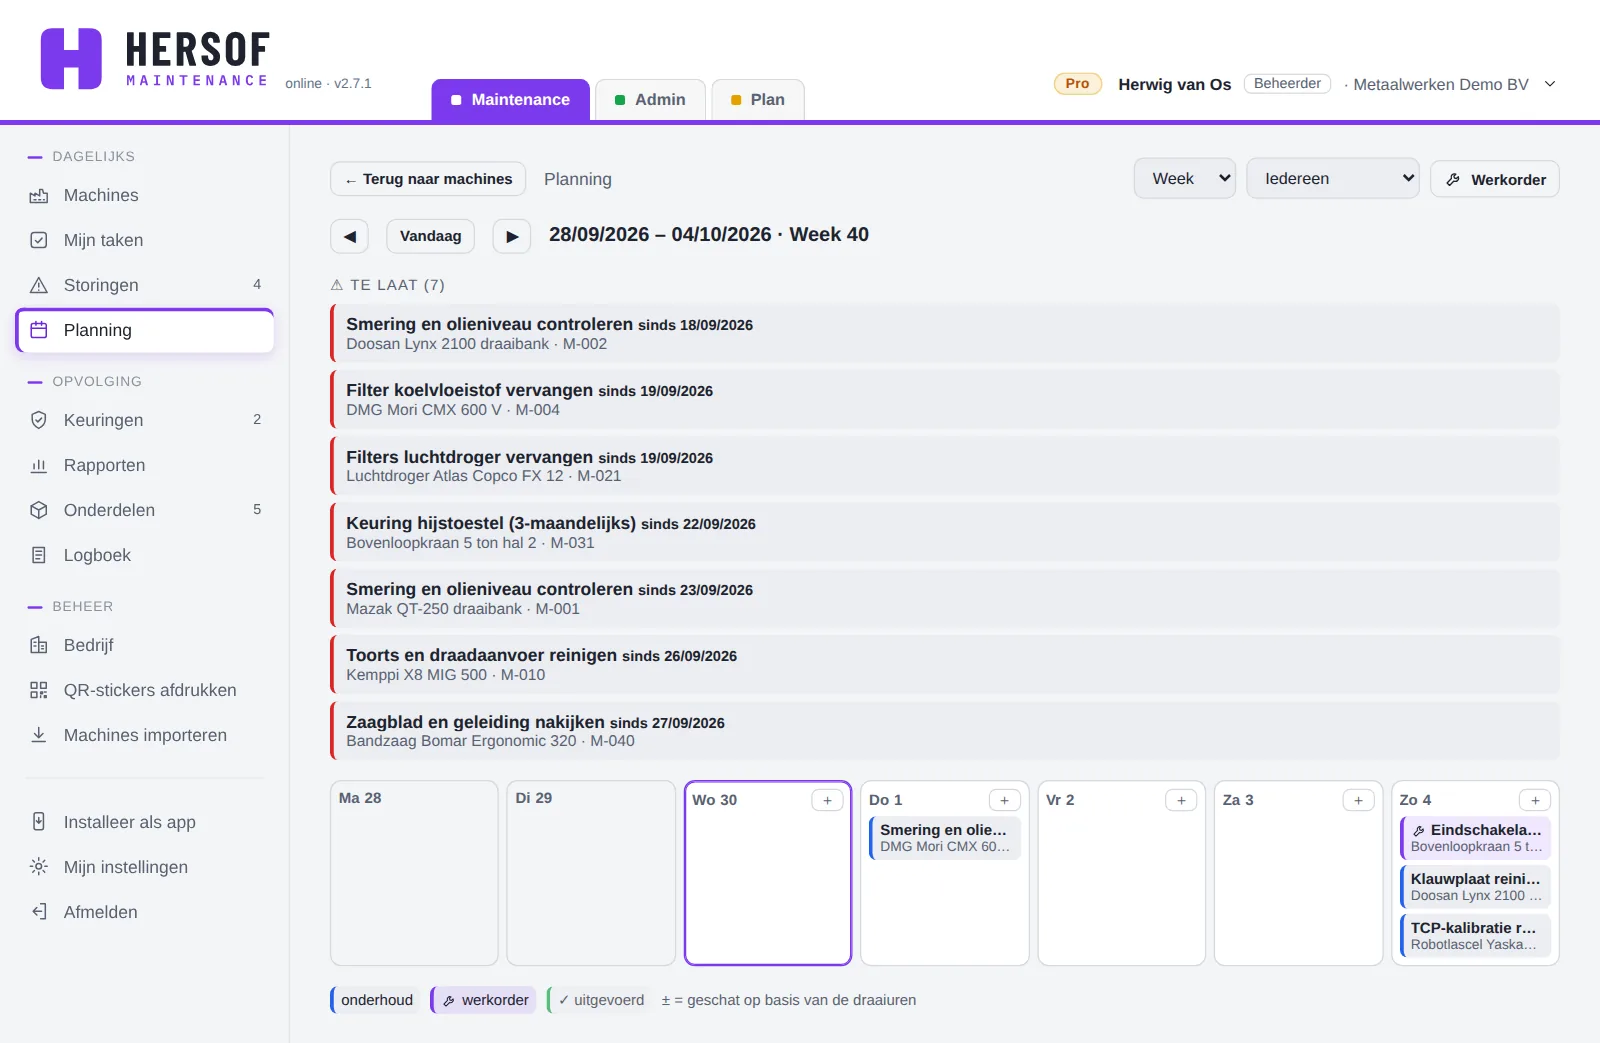Screen dimensions: 1600x1043
Task: Click Installeer als app icon
Action: pyautogui.click(x=39, y=822)
